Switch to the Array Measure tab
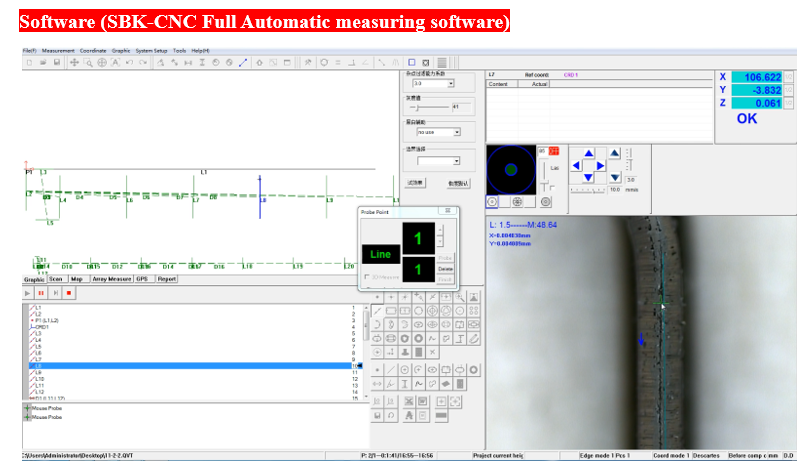810x470 pixels. pyautogui.click(x=112, y=279)
